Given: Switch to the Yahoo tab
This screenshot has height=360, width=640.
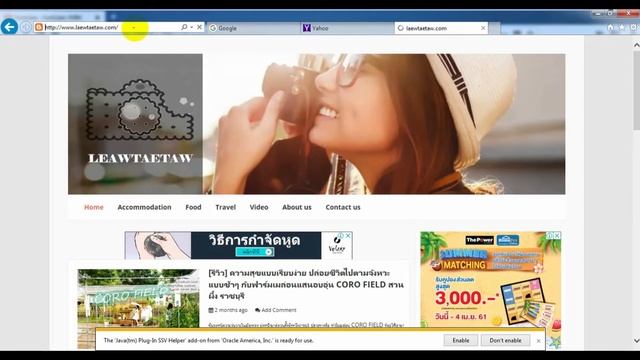Looking at the screenshot, I should click(347, 28).
